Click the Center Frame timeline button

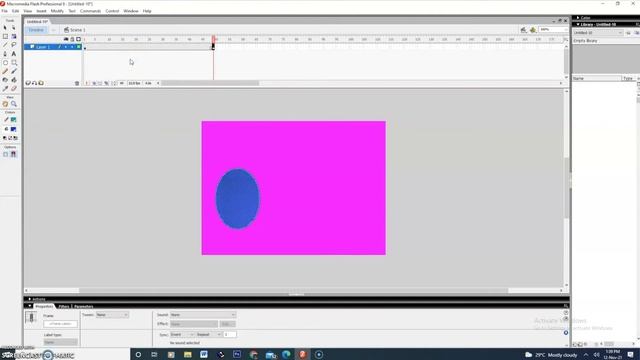pyautogui.click(x=87, y=83)
